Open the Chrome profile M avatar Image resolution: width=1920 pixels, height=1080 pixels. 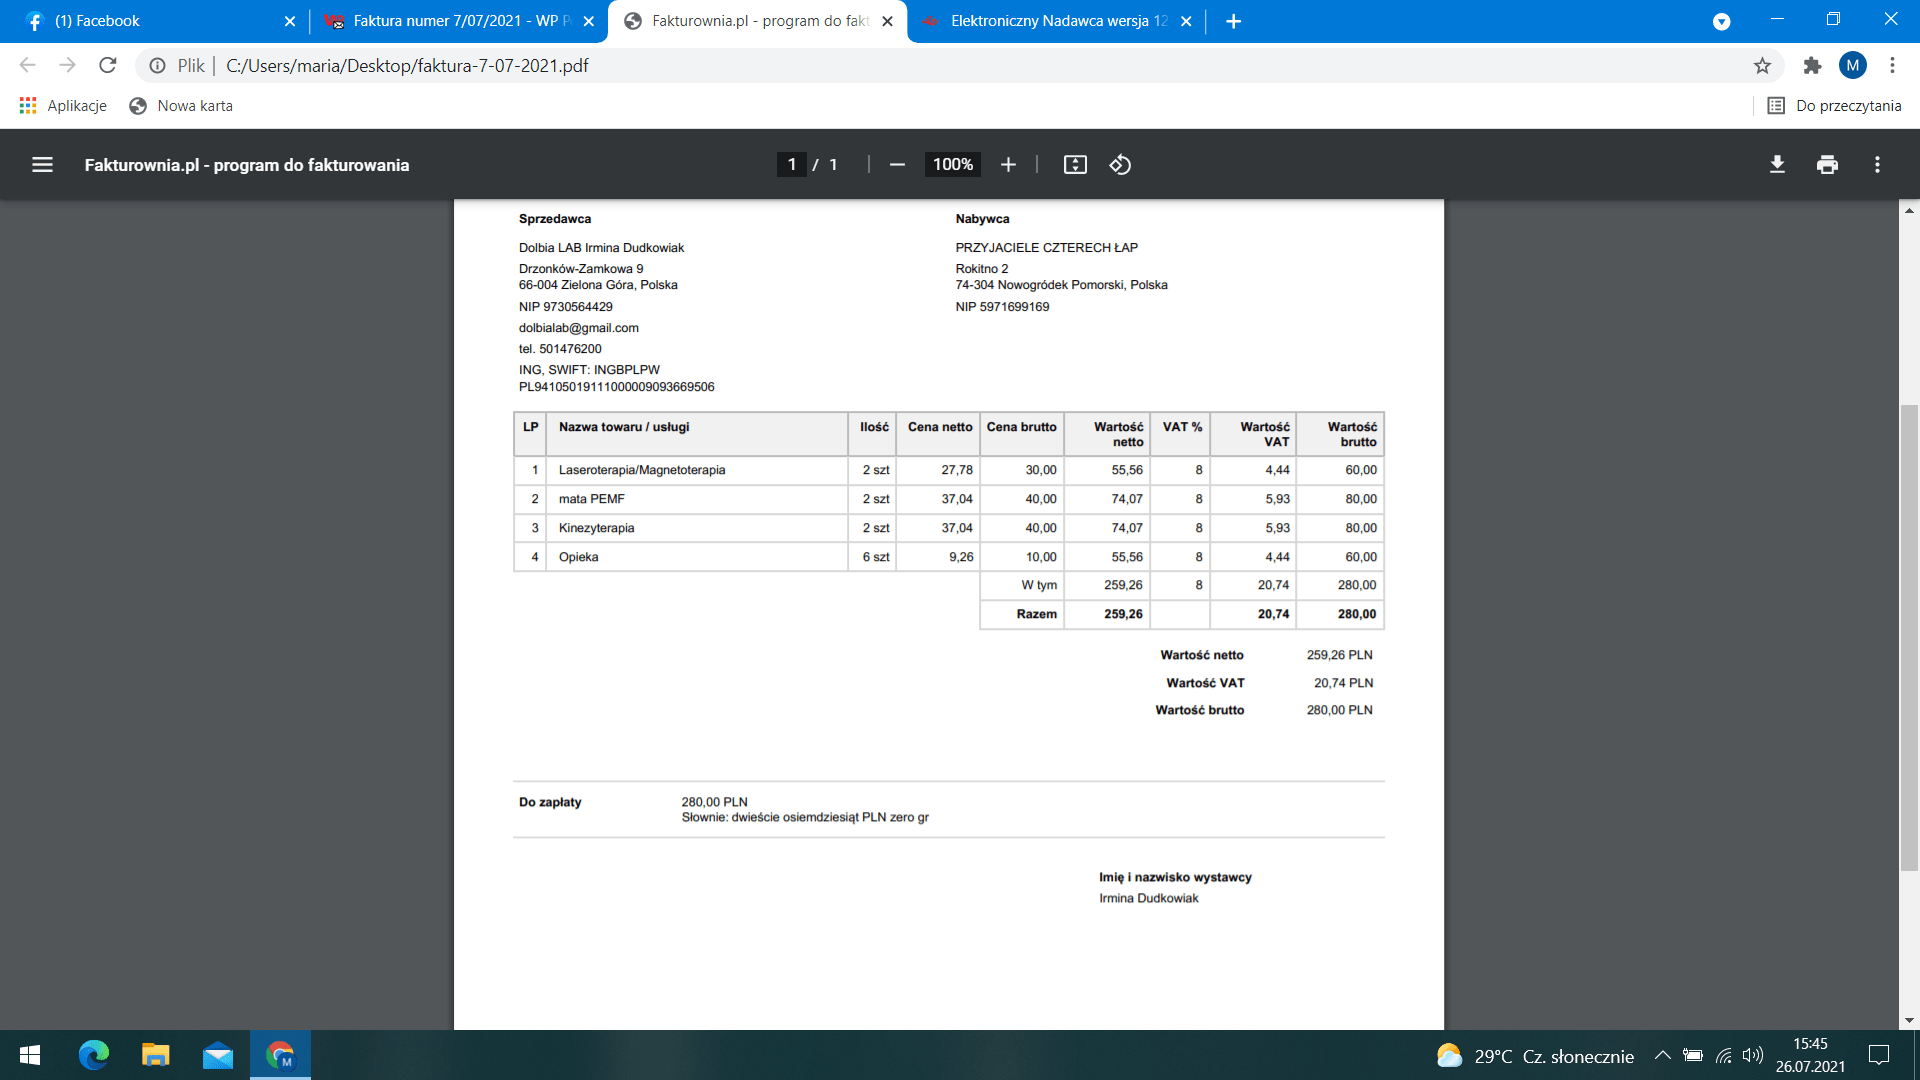pyautogui.click(x=1853, y=66)
